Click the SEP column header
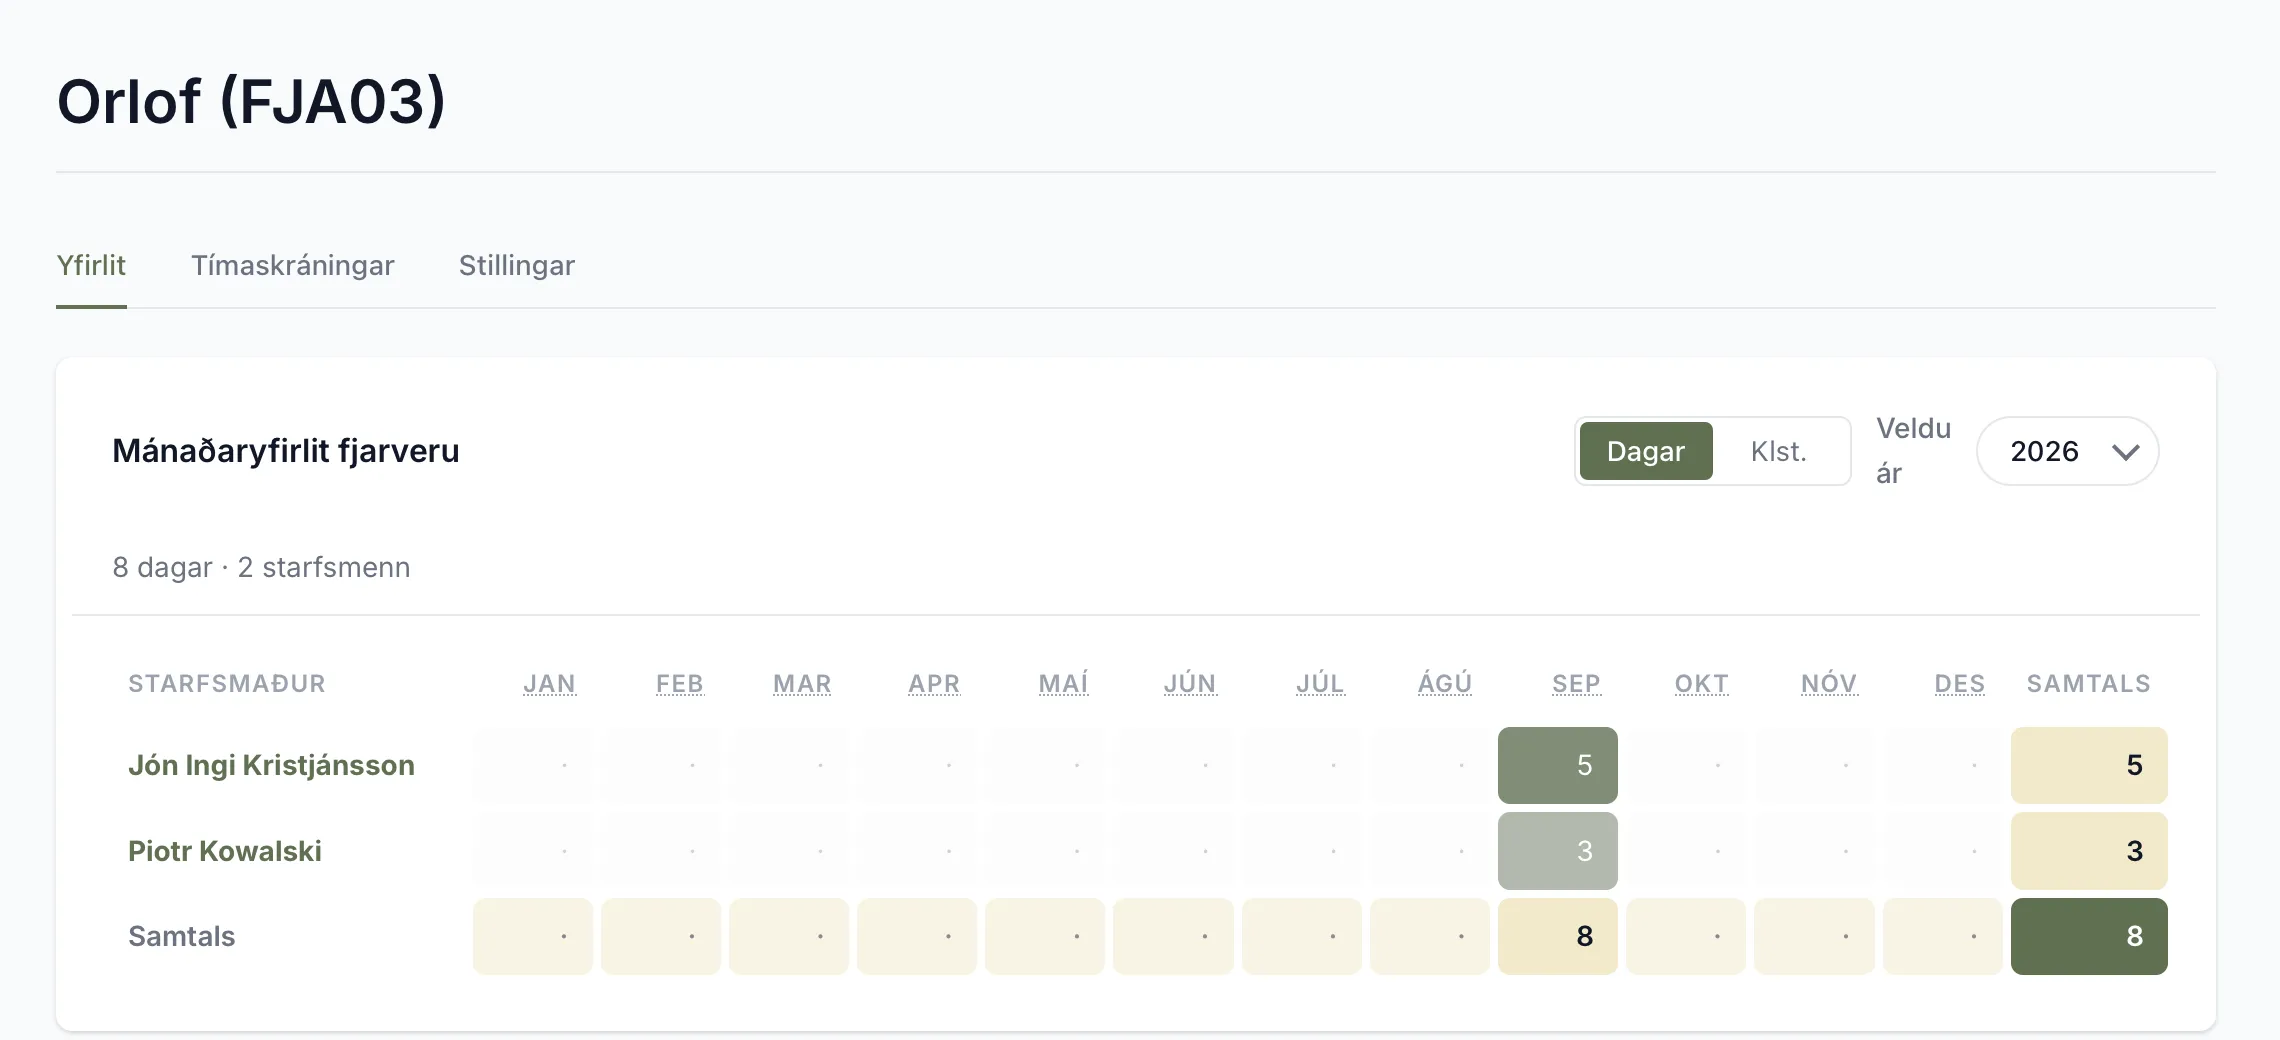The image size is (2280, 1040). point(1576,684)
